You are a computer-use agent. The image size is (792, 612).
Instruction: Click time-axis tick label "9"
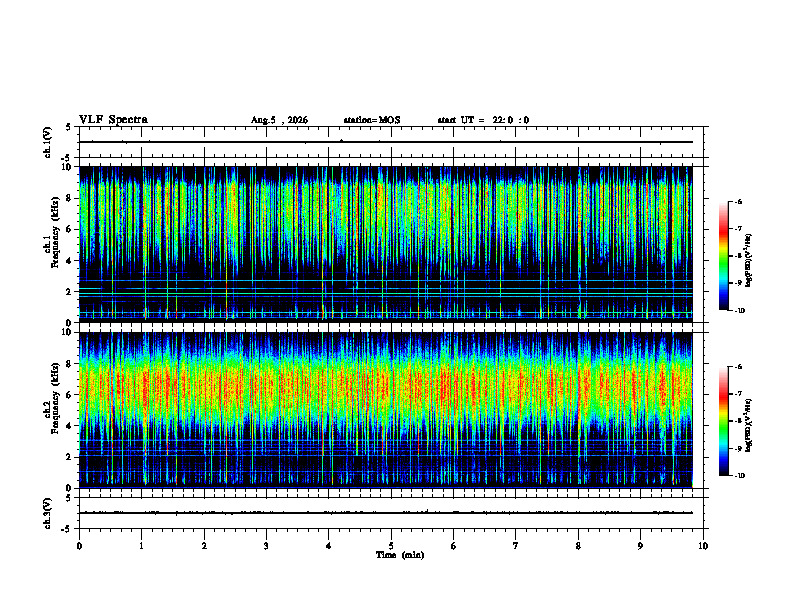click(x=640, y=546)
